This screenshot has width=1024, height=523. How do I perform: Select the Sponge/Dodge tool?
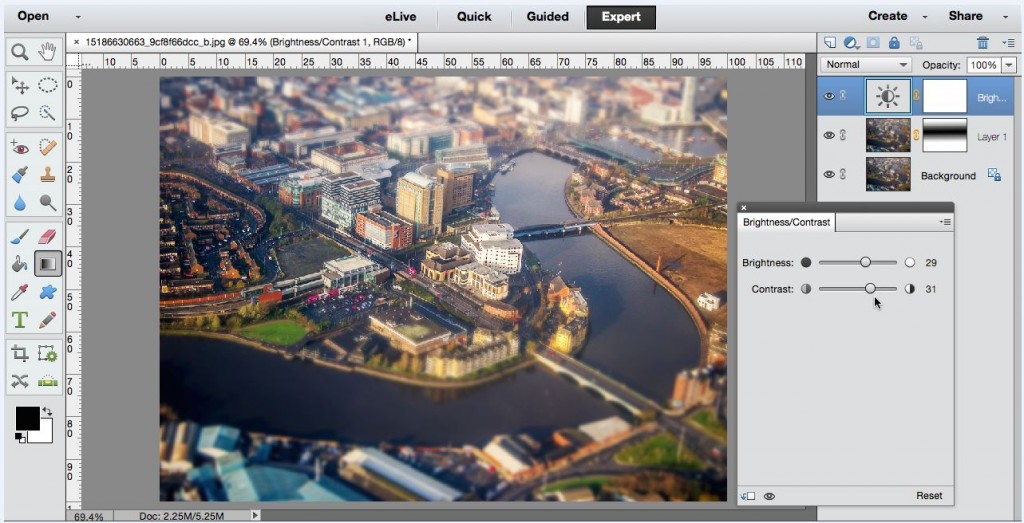[x=47, y=203]
